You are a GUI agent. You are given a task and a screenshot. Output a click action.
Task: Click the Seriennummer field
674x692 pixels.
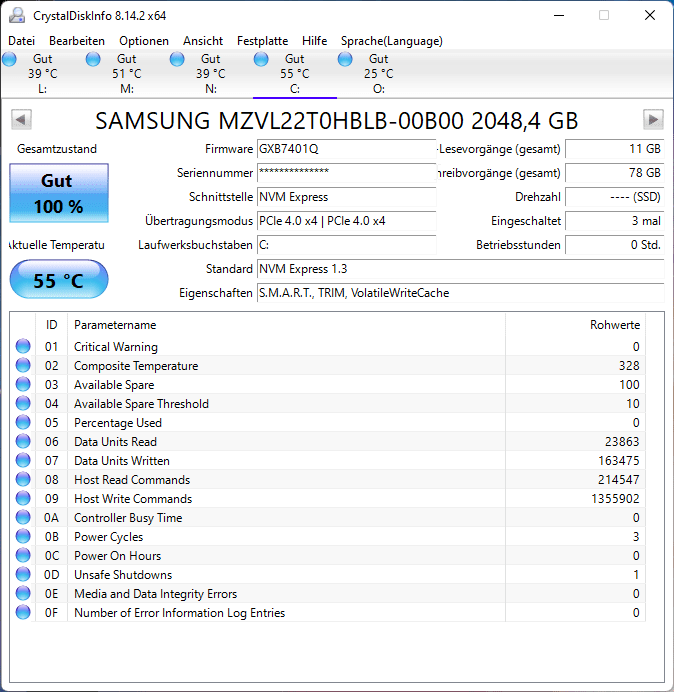346,173
